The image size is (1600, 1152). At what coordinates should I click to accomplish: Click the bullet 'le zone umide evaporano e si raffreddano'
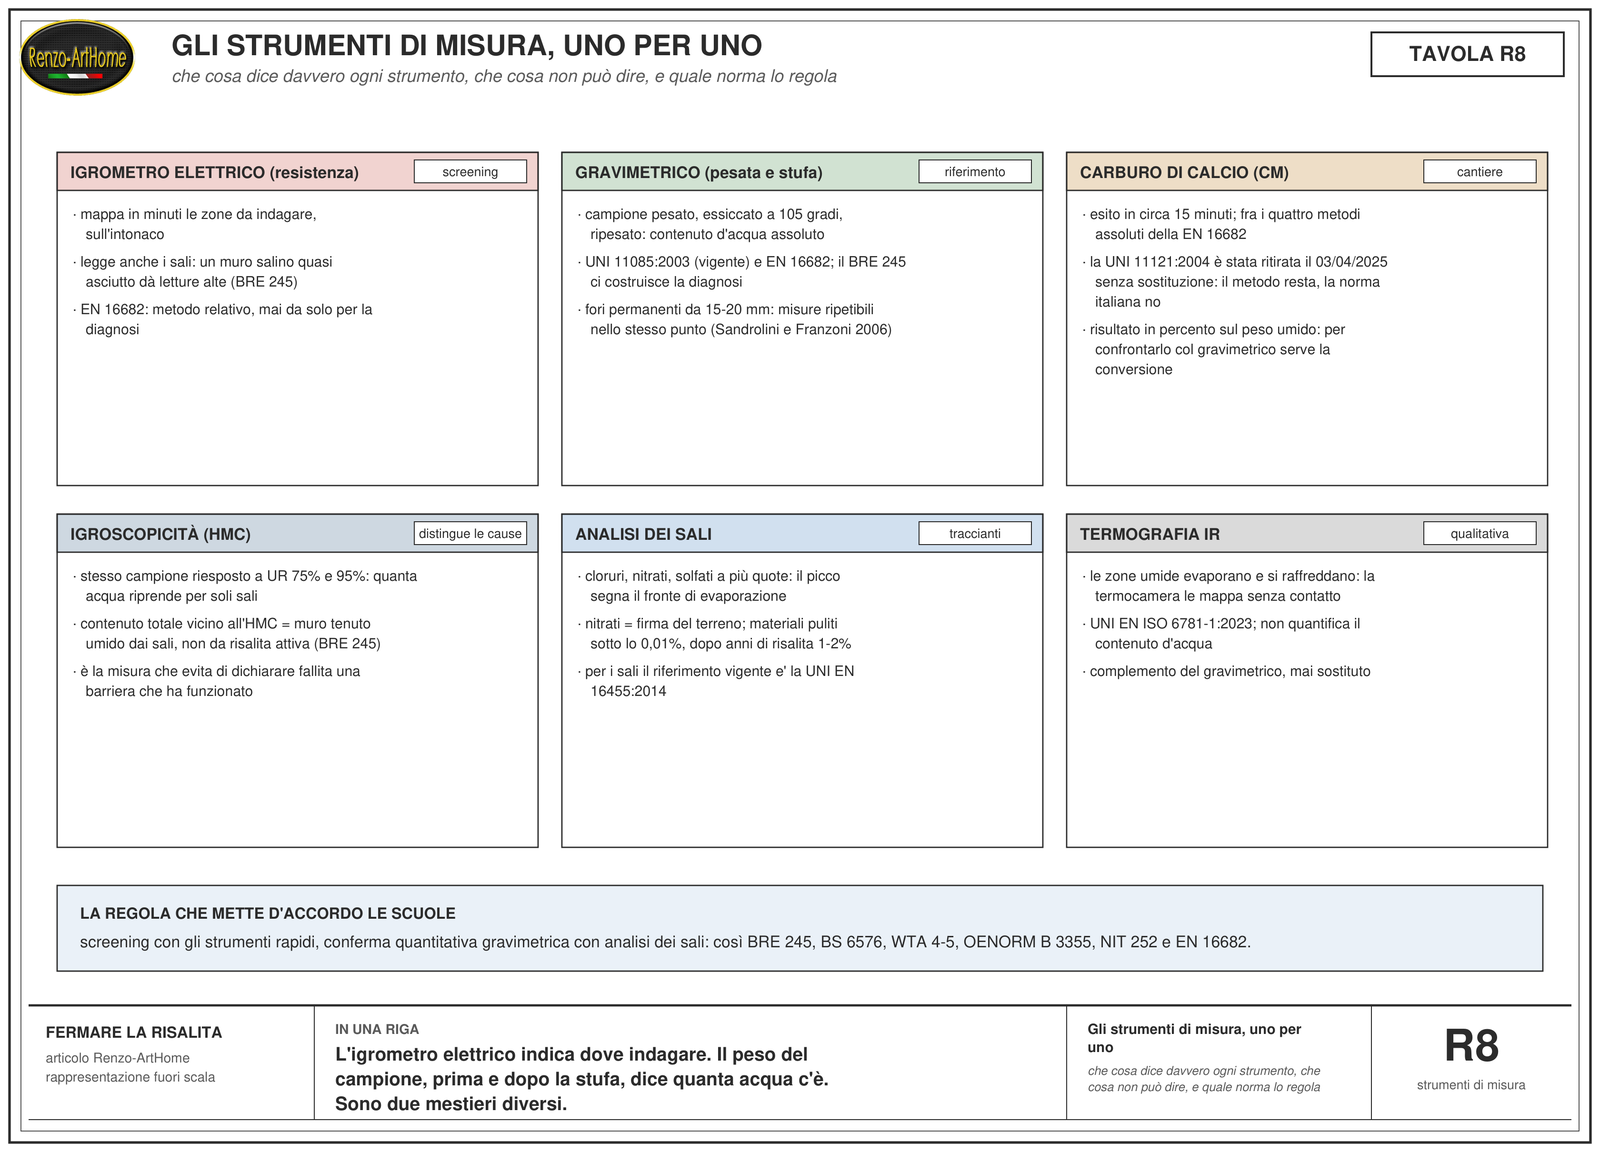pyautogui.click(x=1228, y=586)
